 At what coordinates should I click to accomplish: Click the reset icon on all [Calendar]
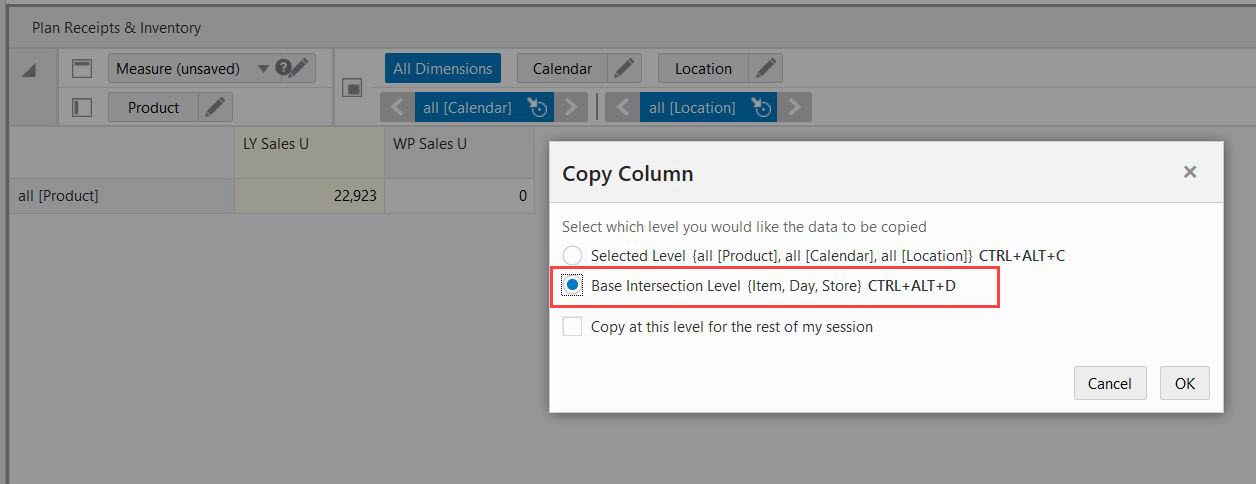click(538, 107)
